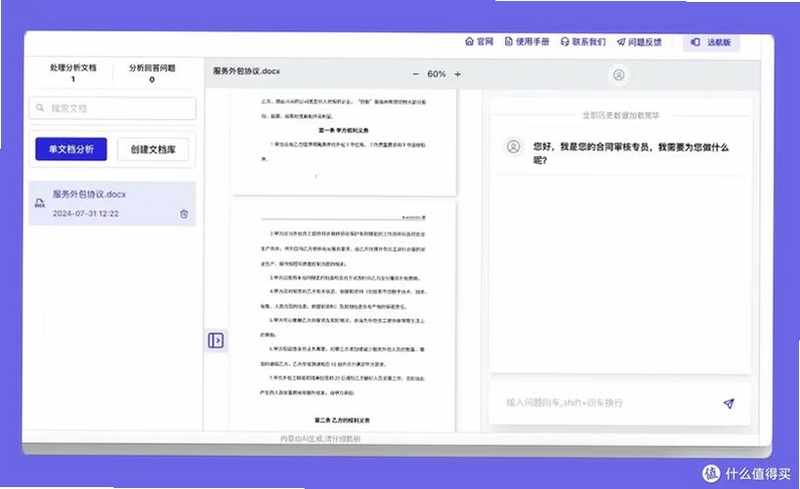Click the assistant greeting message

631,153
